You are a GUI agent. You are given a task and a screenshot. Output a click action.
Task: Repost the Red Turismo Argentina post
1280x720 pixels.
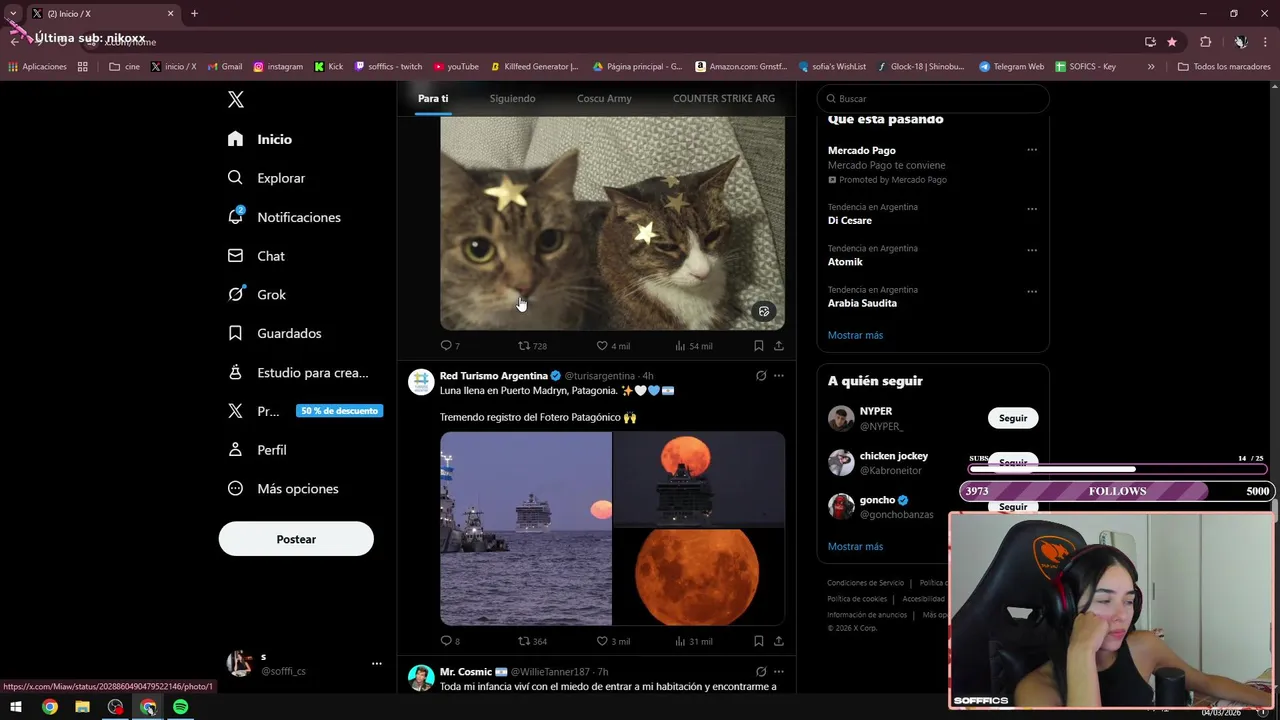point(532,641)
